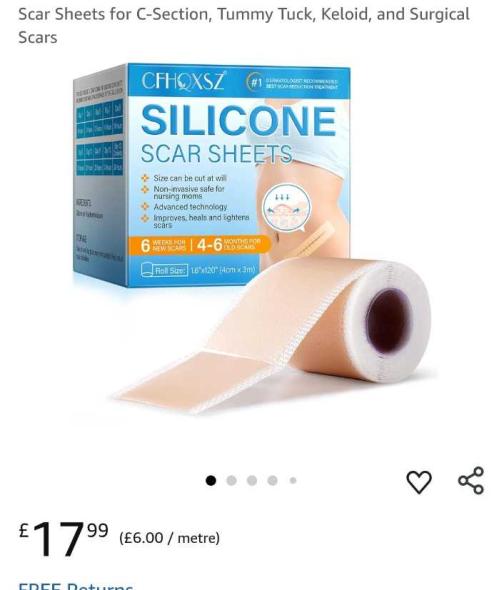This screenshot has width=504, height=590.
Task: Tap the share icon beside the heart
Action: [471, 481]
